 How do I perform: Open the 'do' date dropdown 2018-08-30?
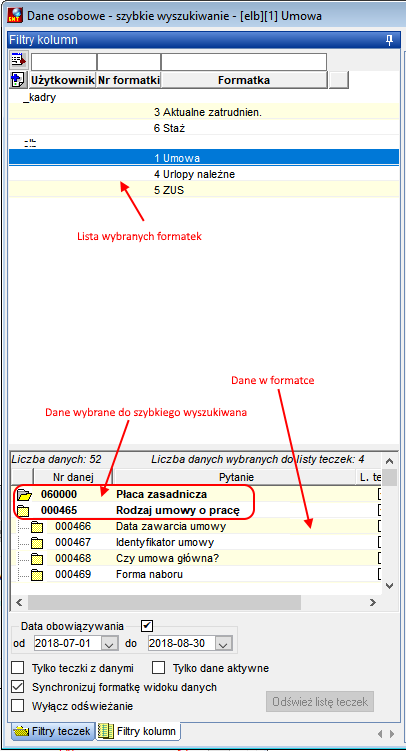224,644
